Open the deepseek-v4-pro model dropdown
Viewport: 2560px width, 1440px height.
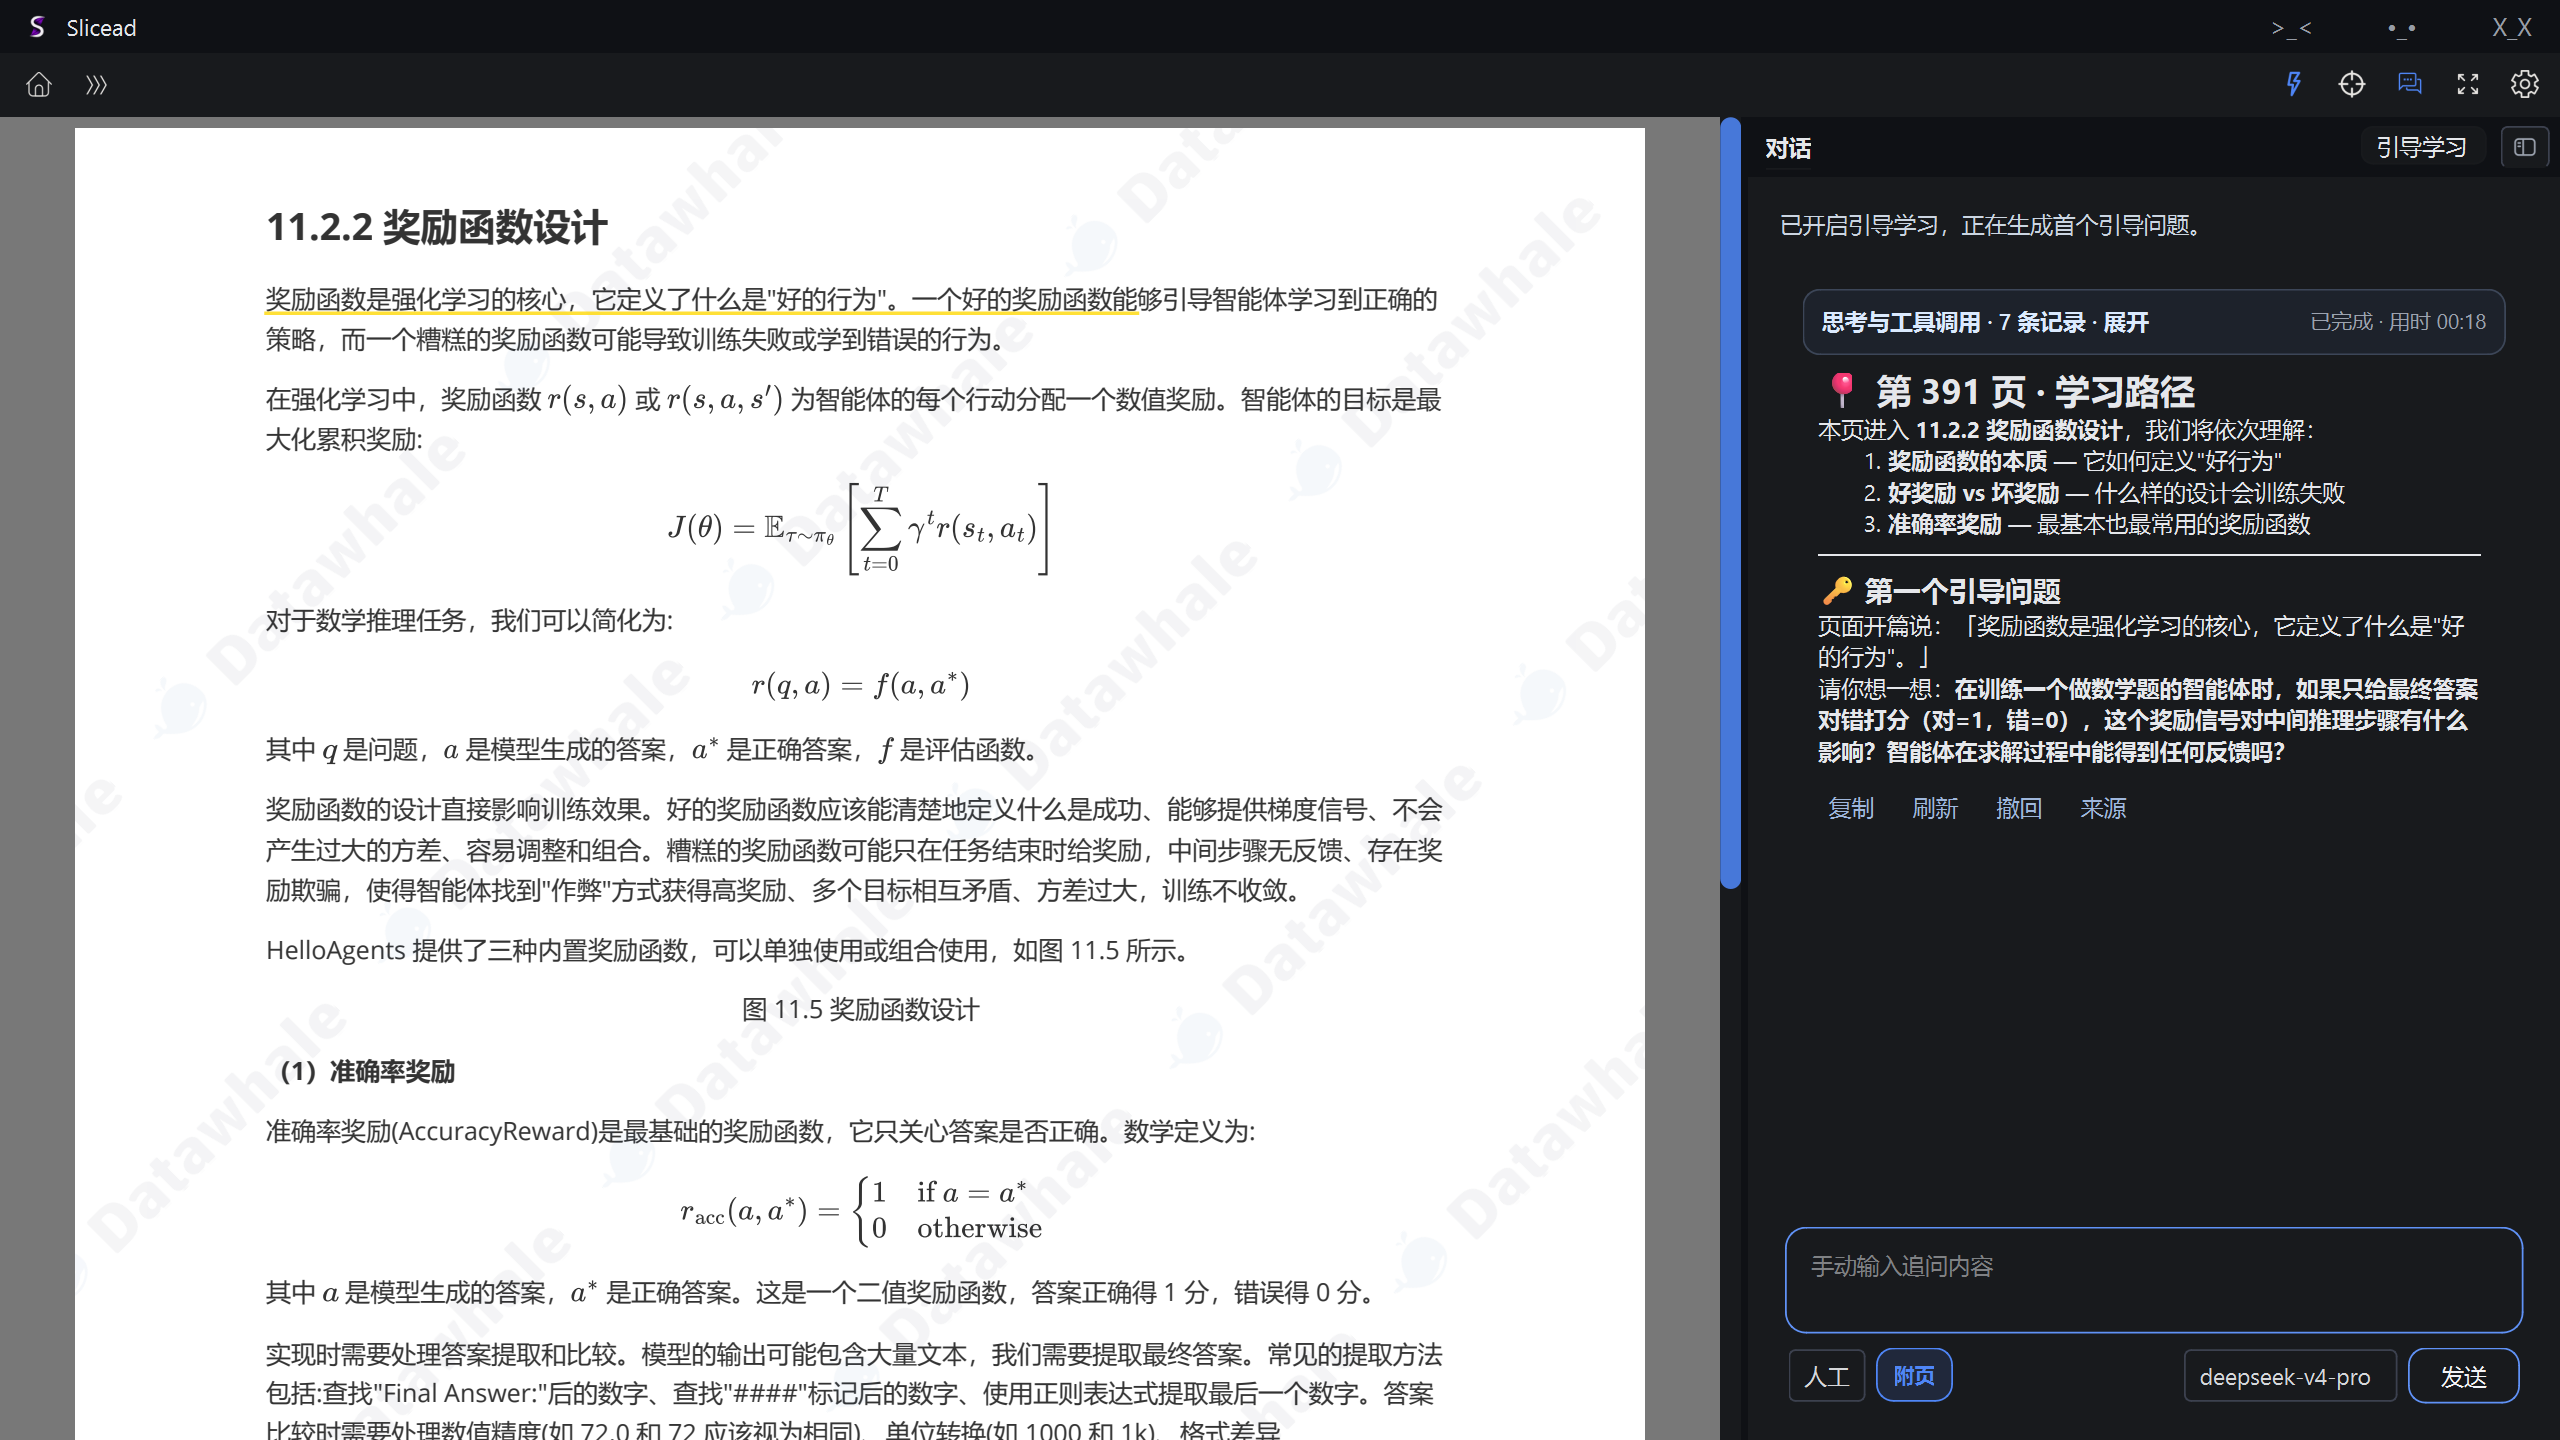[2290, 1376]
